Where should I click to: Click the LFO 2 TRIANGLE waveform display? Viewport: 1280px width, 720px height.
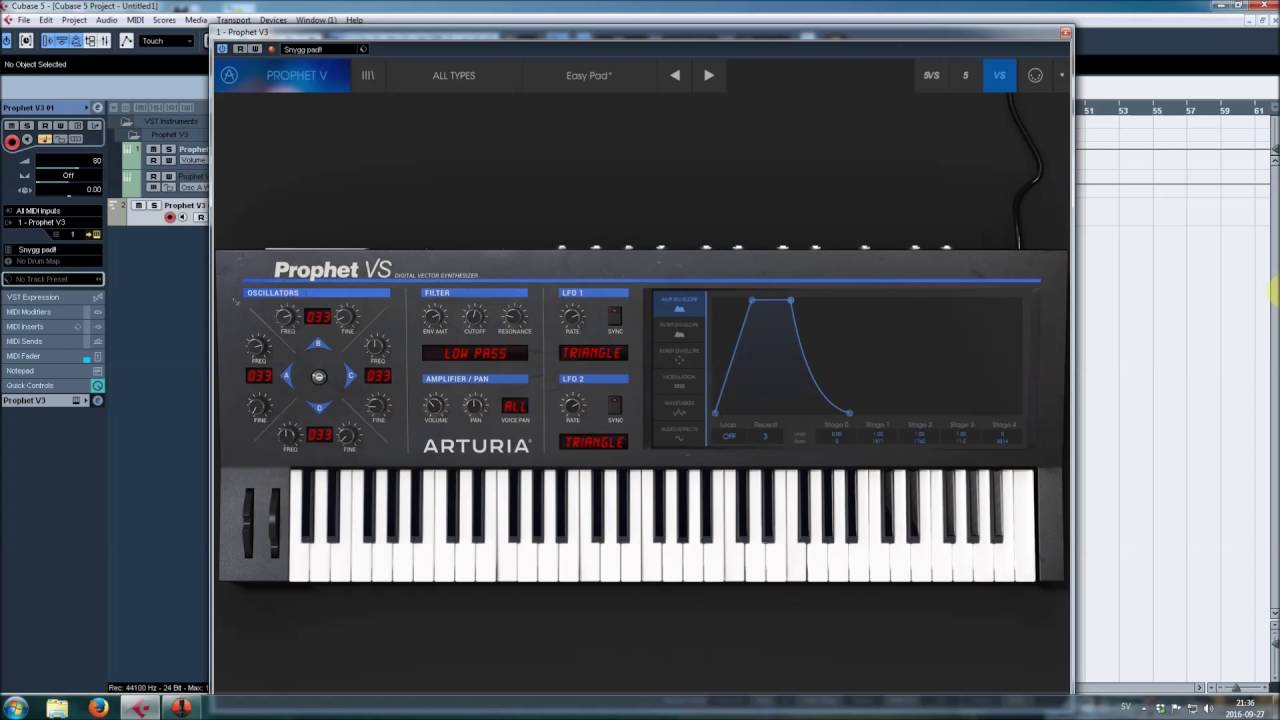pyautogui.click(x=593, y=442)
